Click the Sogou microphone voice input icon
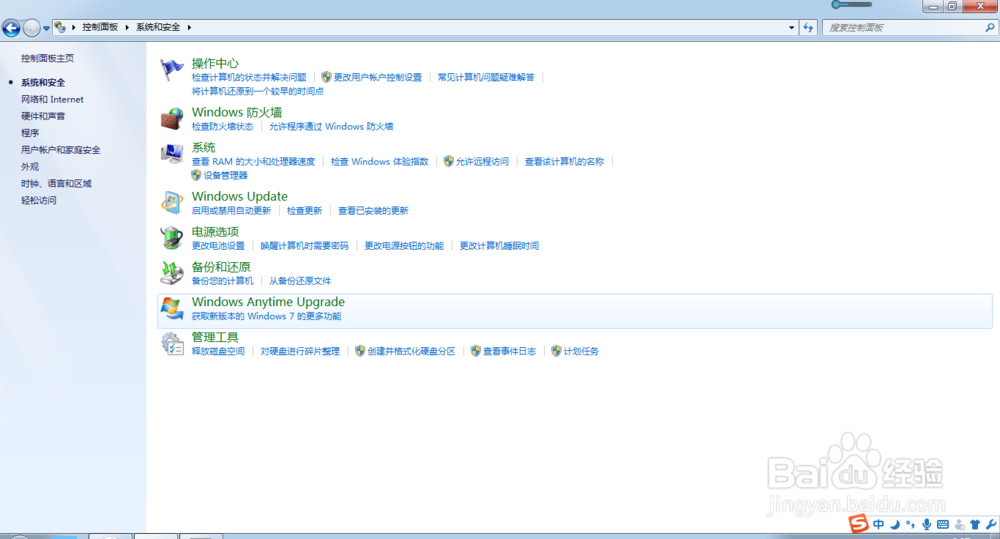The height and width of the screenshot is (539, 1000). tap(927, 524)
